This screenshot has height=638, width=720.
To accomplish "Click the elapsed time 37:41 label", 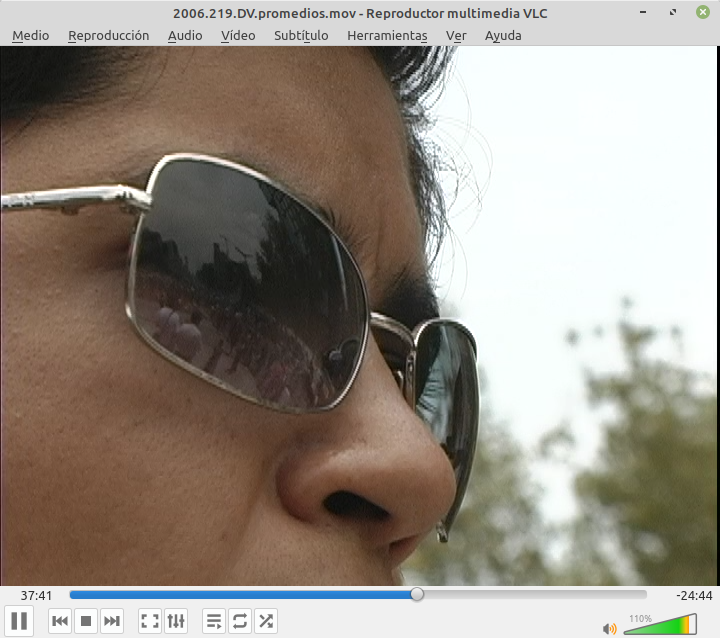I will pos(36,596).
